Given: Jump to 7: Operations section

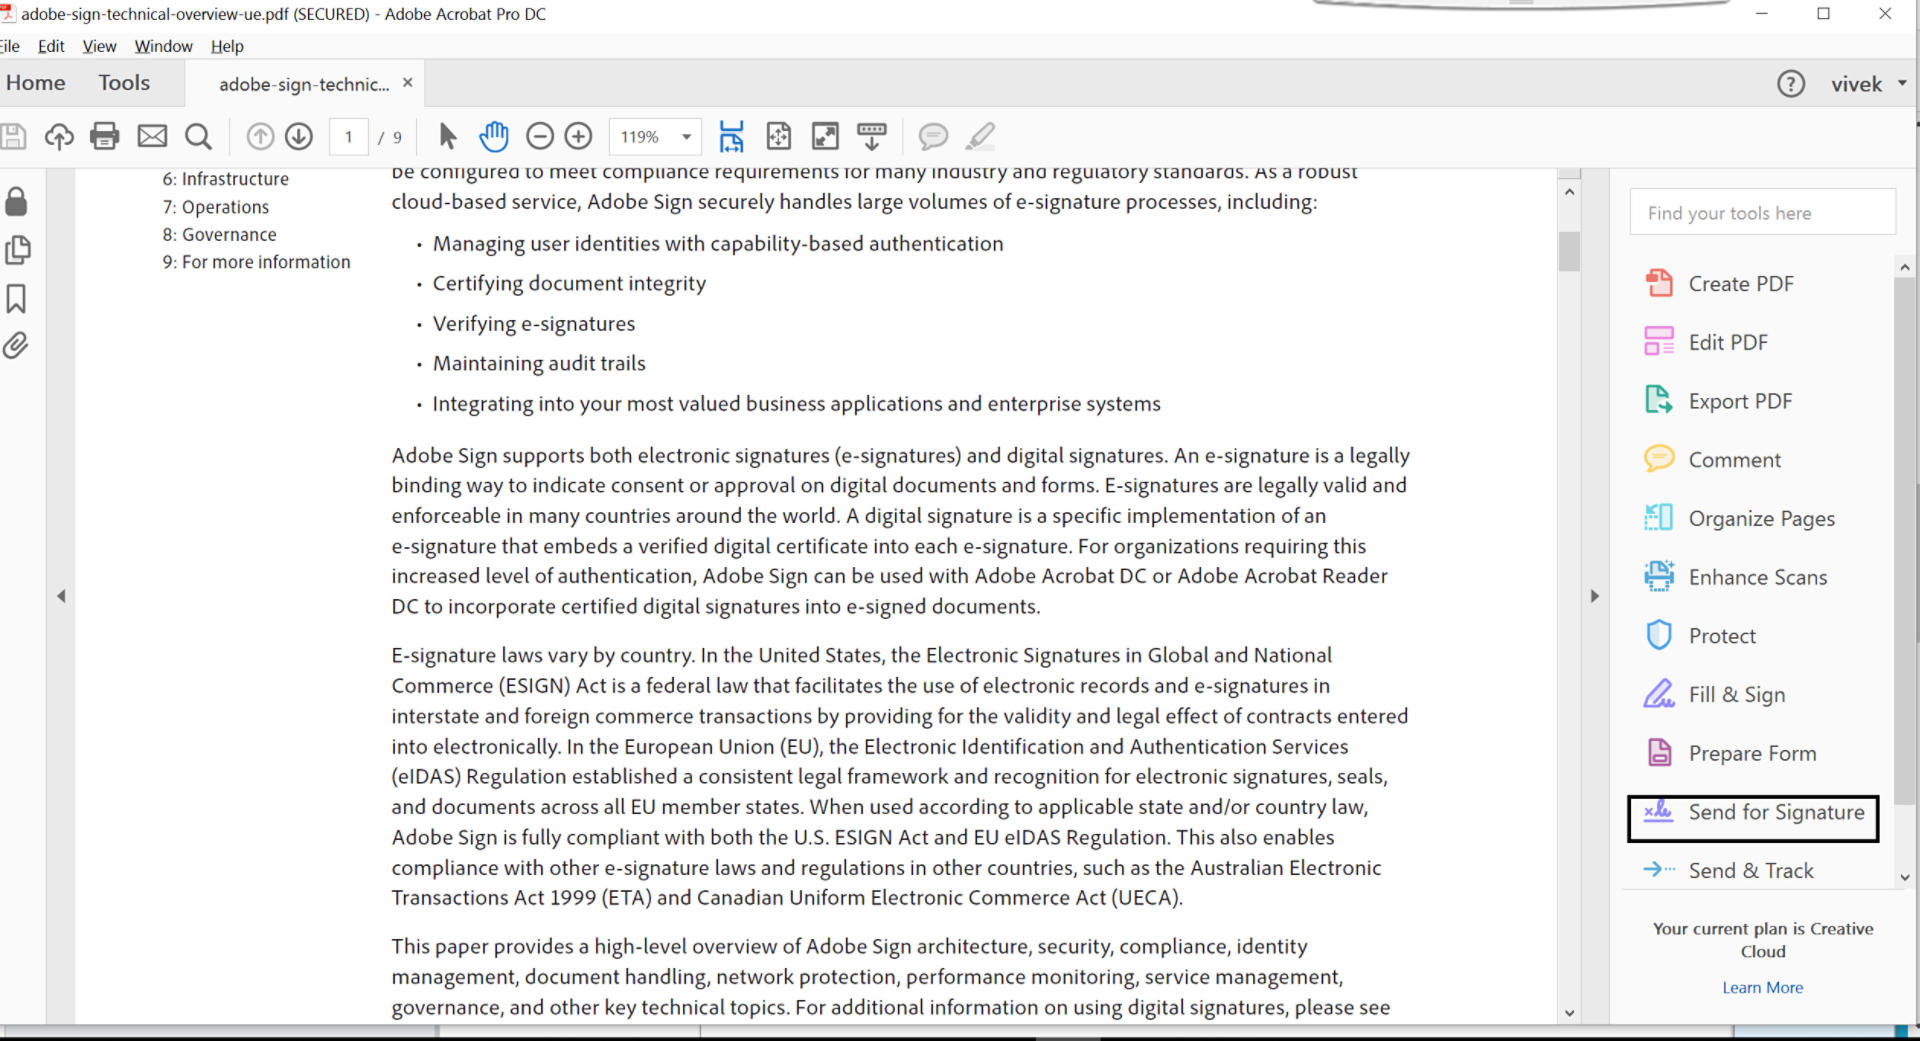Looking at the screenshot, I should pyautogui.click(x=215, y=207).
